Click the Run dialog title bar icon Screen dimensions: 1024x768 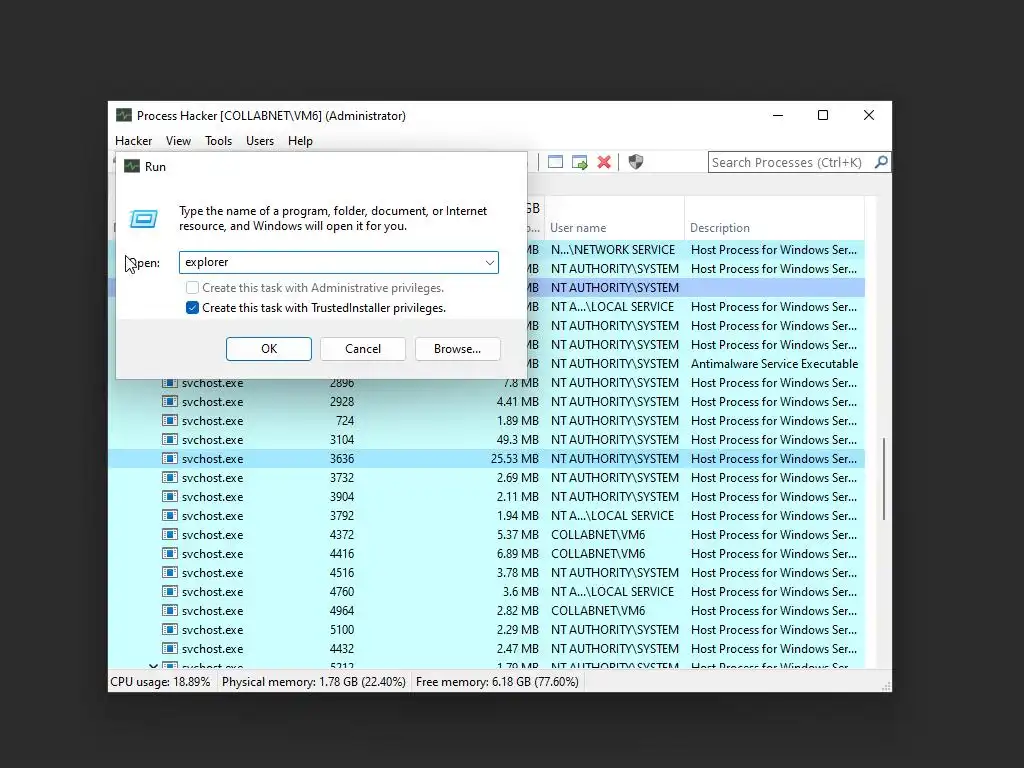point(132,167)
